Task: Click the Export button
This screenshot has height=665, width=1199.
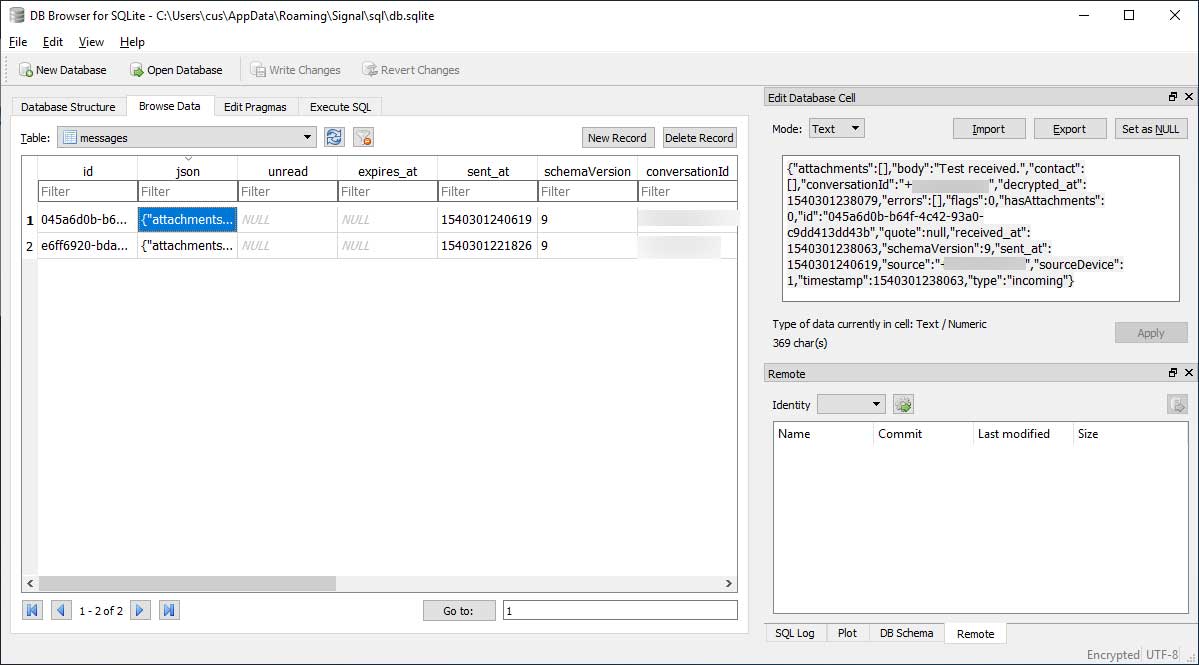Action: click(1069, 128)
